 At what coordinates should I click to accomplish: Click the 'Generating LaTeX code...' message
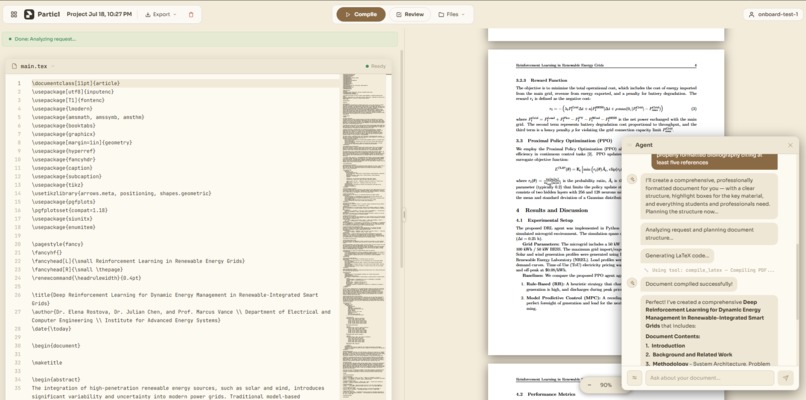(x=677, y=256)
